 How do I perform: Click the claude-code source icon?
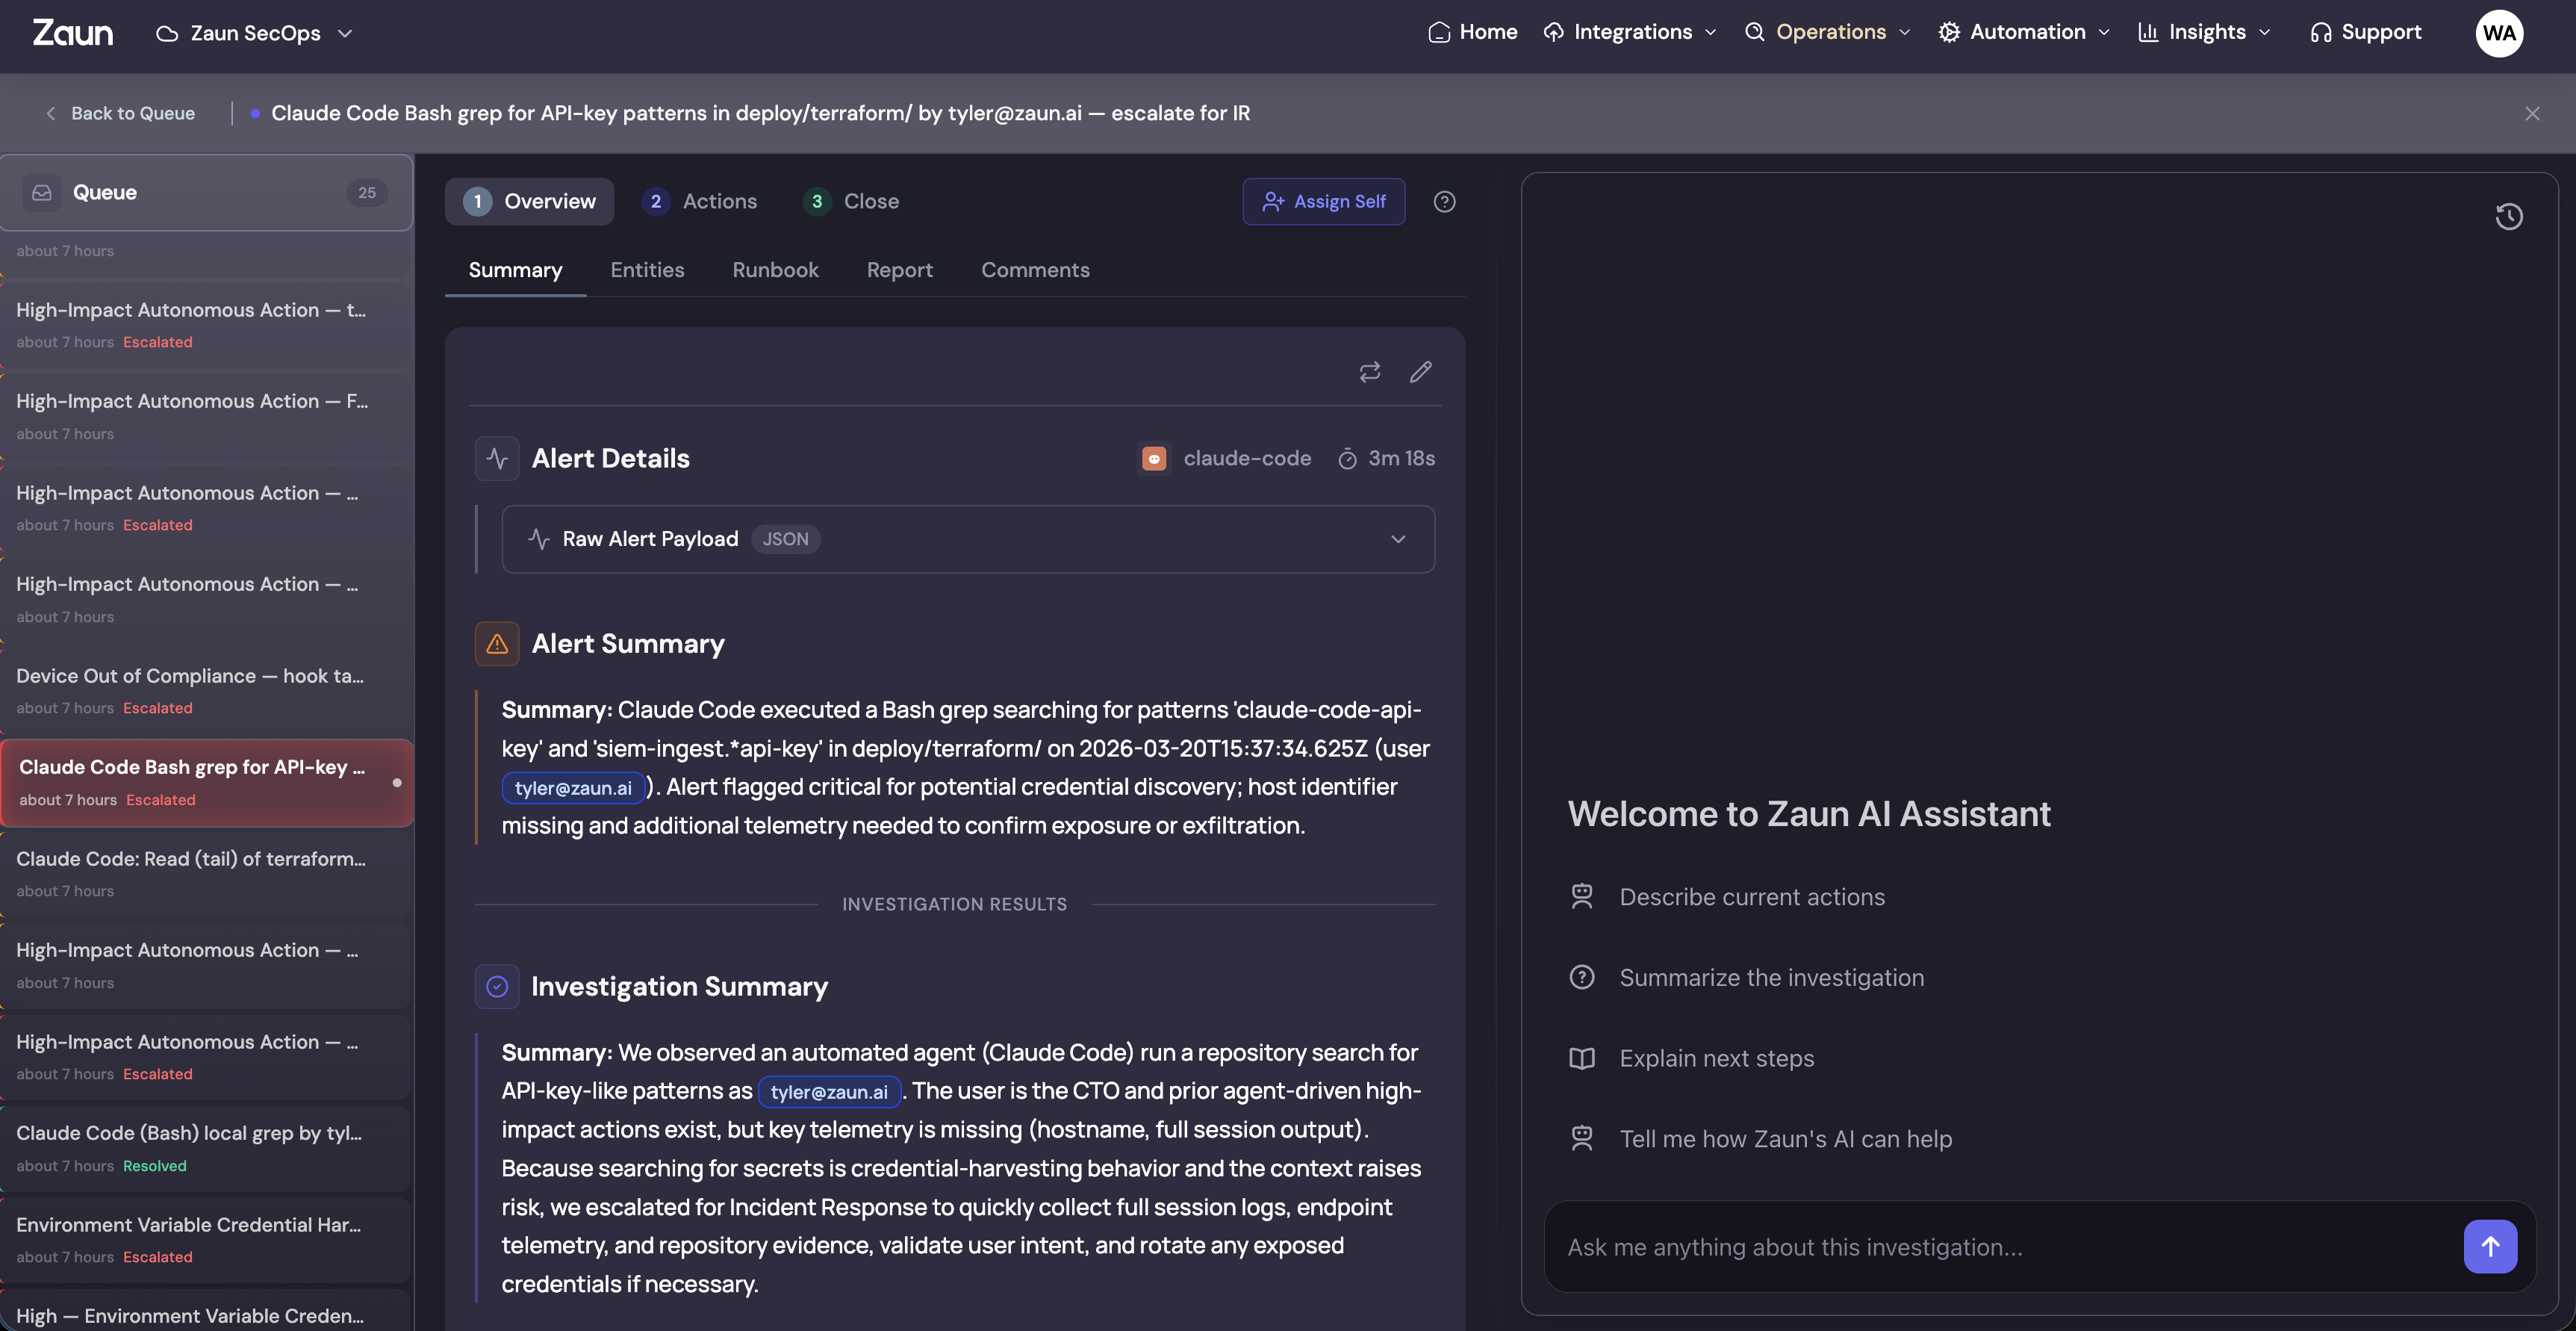[1154, 459]
